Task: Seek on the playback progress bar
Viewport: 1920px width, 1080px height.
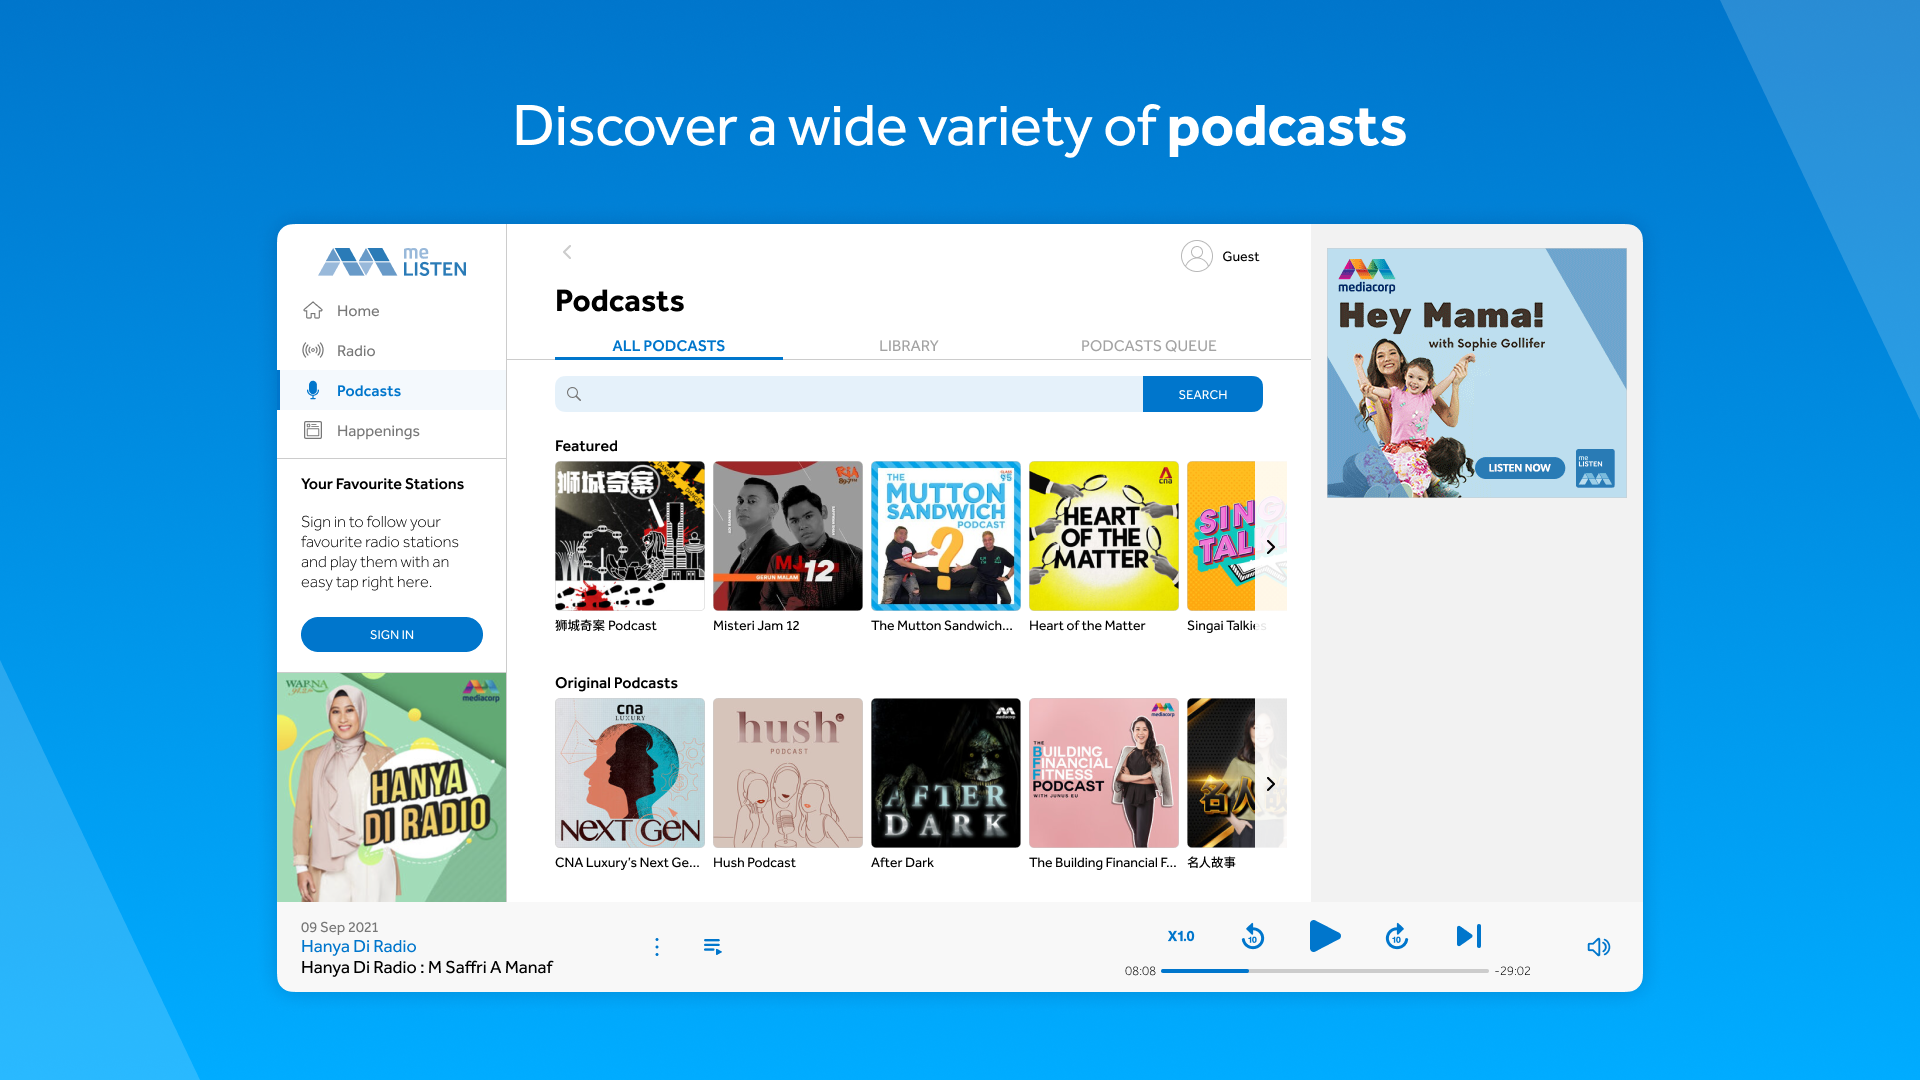Action: point(1324,971)
